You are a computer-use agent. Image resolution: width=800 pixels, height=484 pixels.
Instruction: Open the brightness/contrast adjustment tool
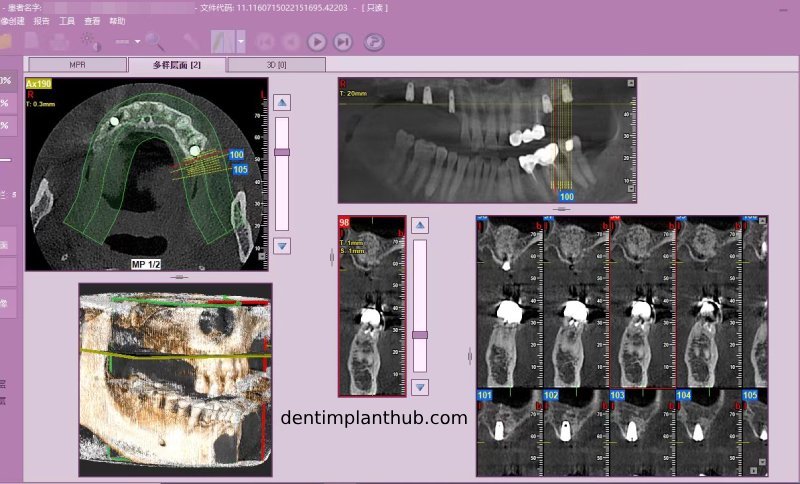tap(91, 42)
